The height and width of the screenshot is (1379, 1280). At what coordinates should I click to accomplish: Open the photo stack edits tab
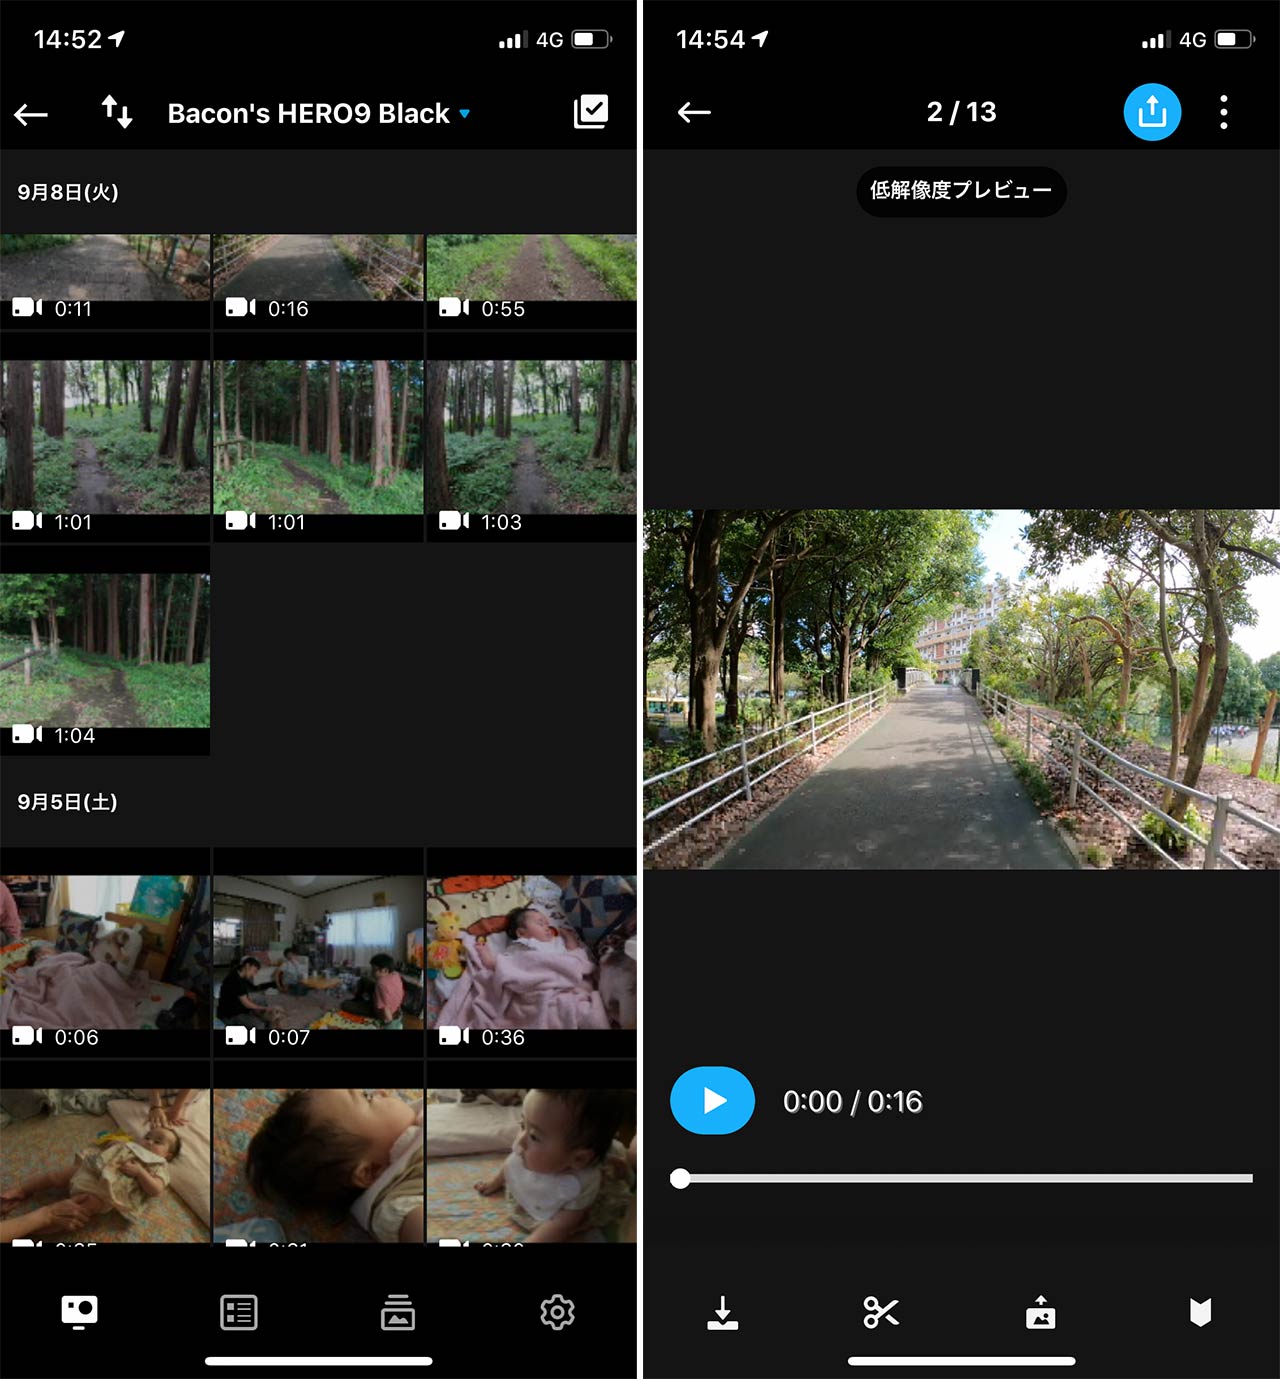pyautogui.click(x=398, y=1312)
